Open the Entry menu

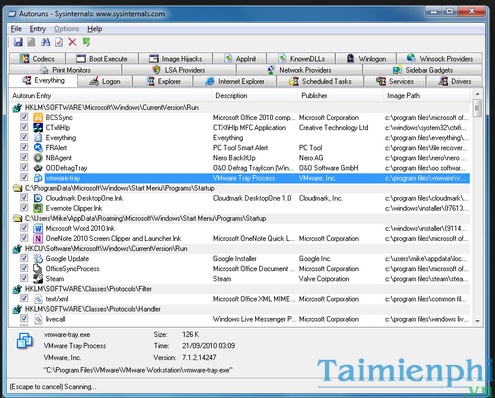tap(38, 29)
